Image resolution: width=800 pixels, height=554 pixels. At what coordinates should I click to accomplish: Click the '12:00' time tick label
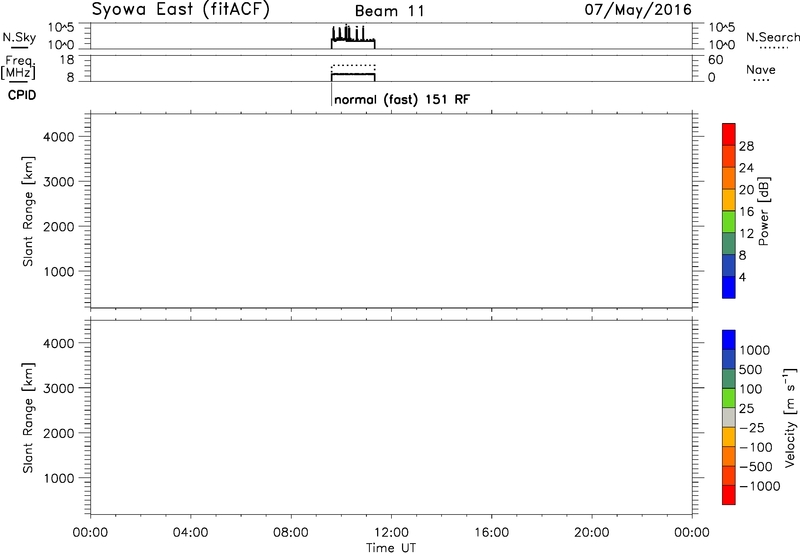pyautogui.click(x=391, y=533)
